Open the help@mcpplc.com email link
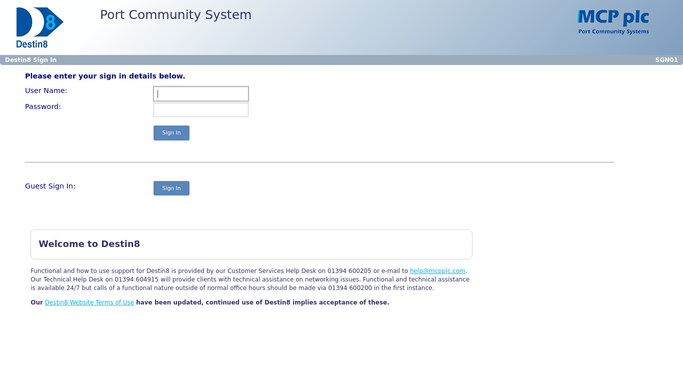 (437, 271)
